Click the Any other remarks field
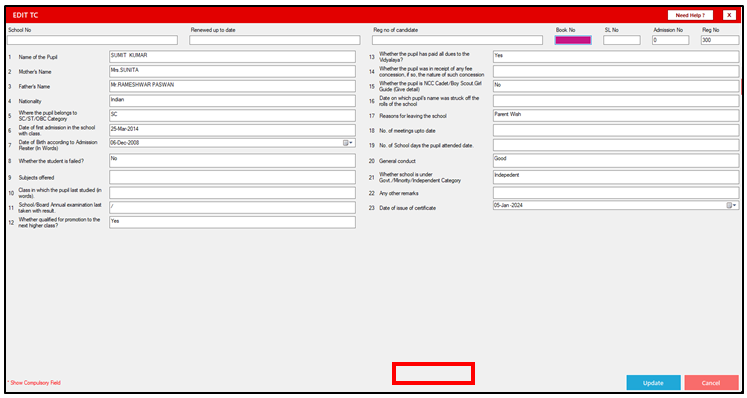The width and height of the screenshot is (747, 398). (616, 193)
